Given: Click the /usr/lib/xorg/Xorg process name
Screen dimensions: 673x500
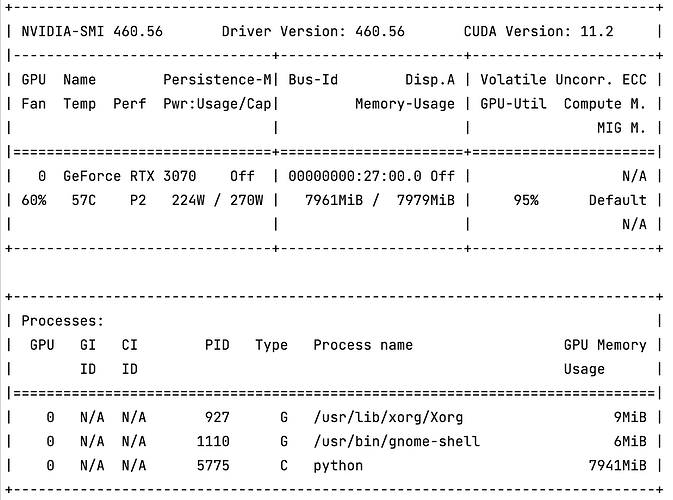Looking at the screenshot, I should point(388,417).
